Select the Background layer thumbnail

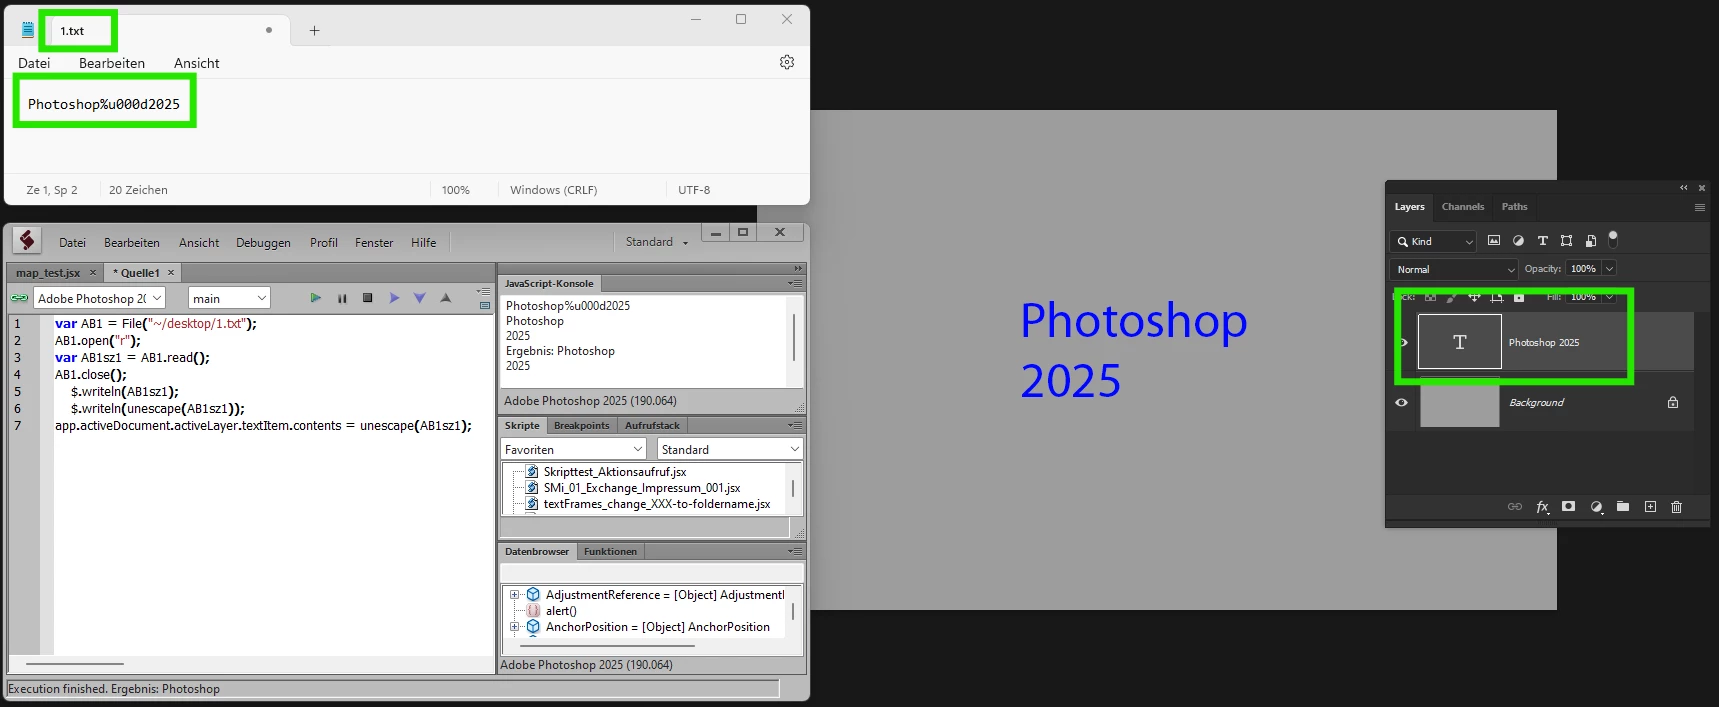click(x=1460, y=402)
